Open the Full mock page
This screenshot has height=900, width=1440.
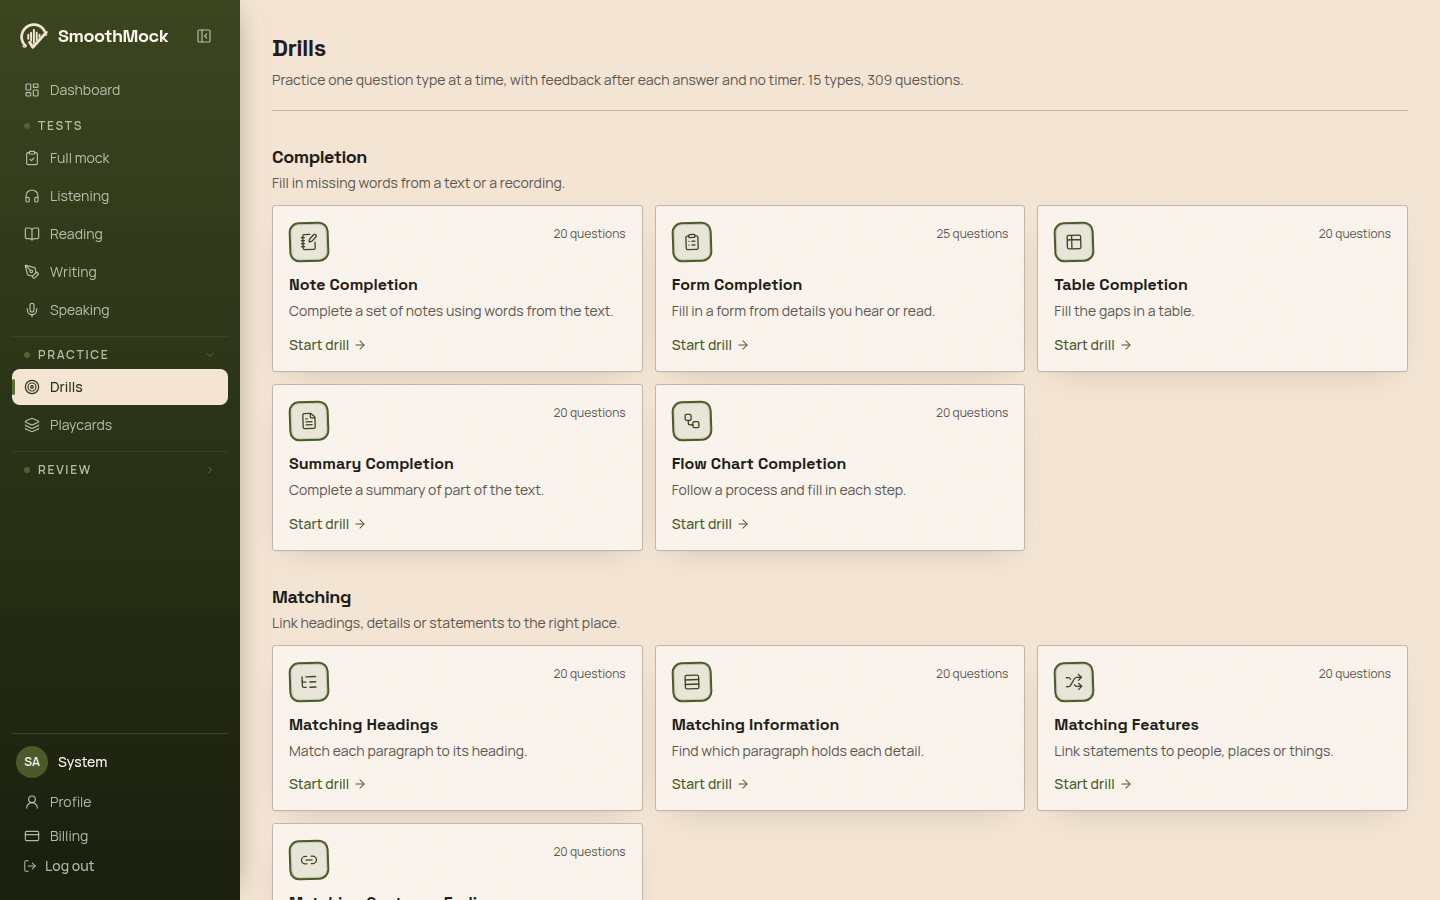point(120,158)
